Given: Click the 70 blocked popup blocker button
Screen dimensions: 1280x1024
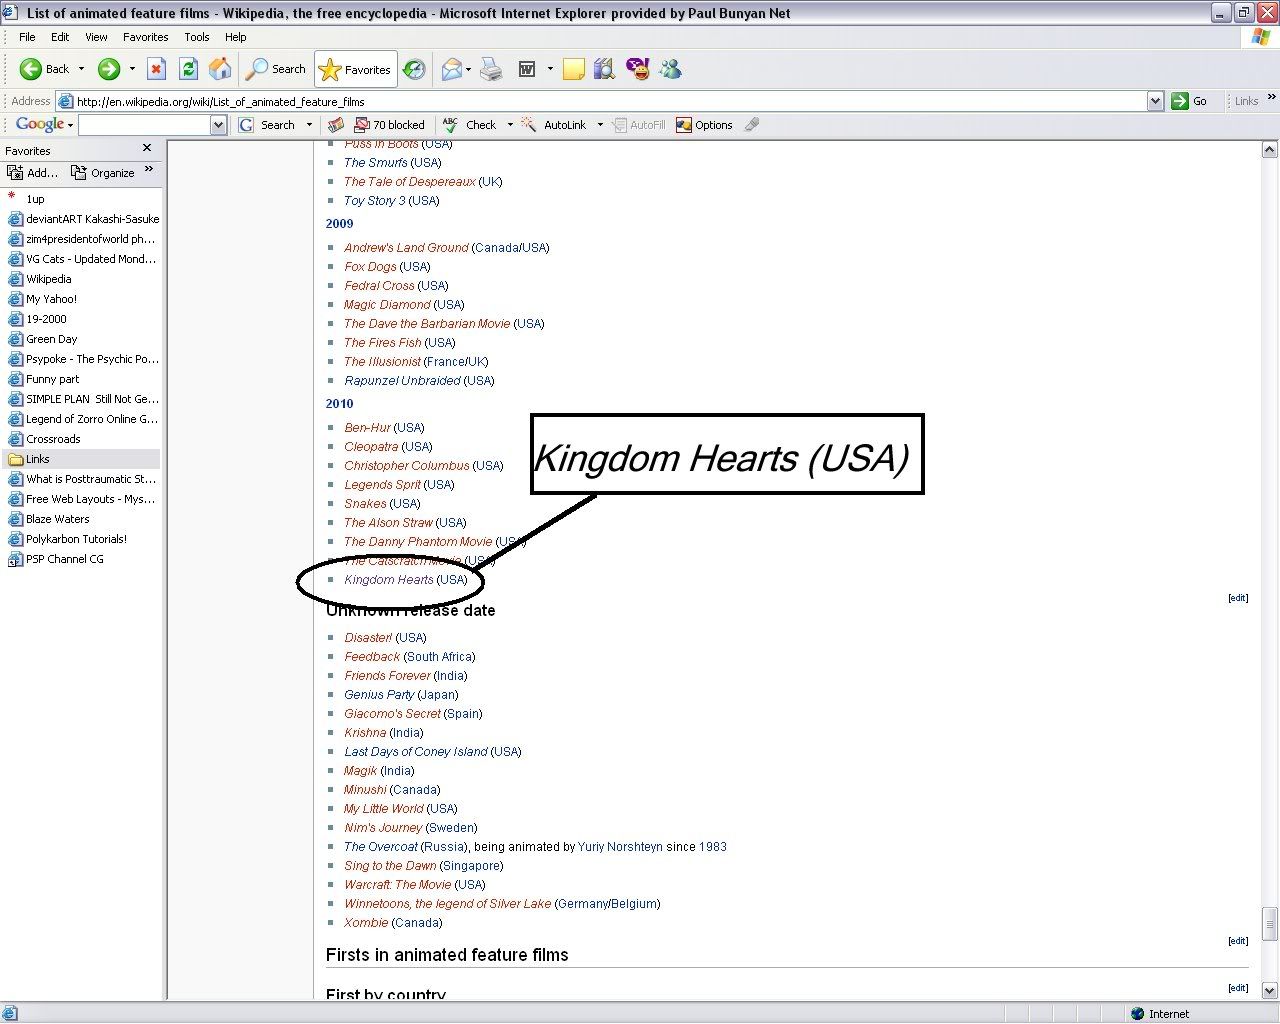Looking at the screenshot, I should 389,125.
